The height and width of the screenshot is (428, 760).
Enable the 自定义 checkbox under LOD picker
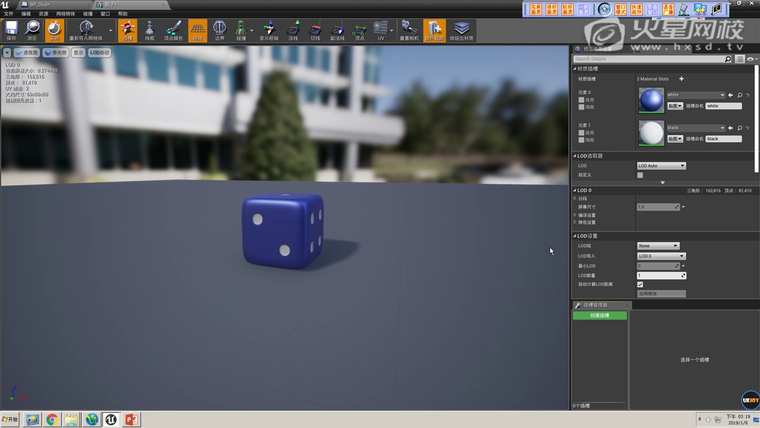point(640,175)
